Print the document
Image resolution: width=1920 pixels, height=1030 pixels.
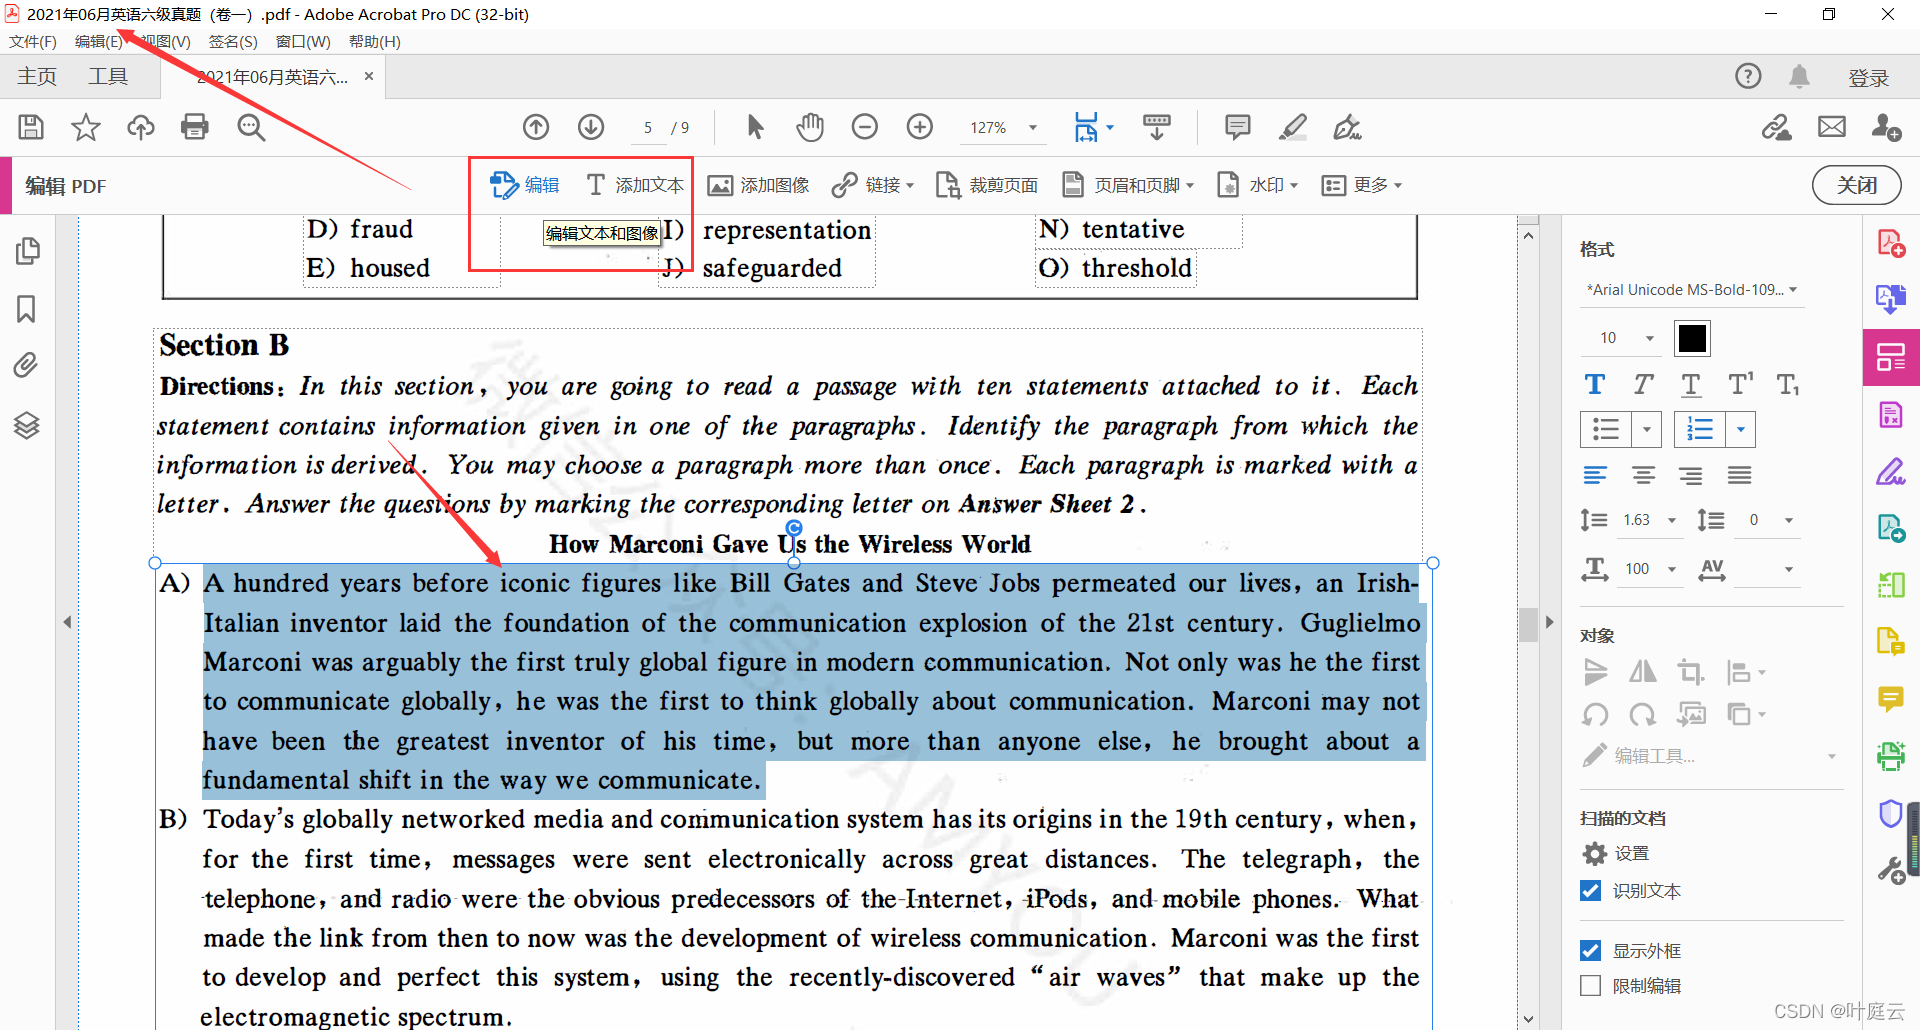(x=195, y=127)
